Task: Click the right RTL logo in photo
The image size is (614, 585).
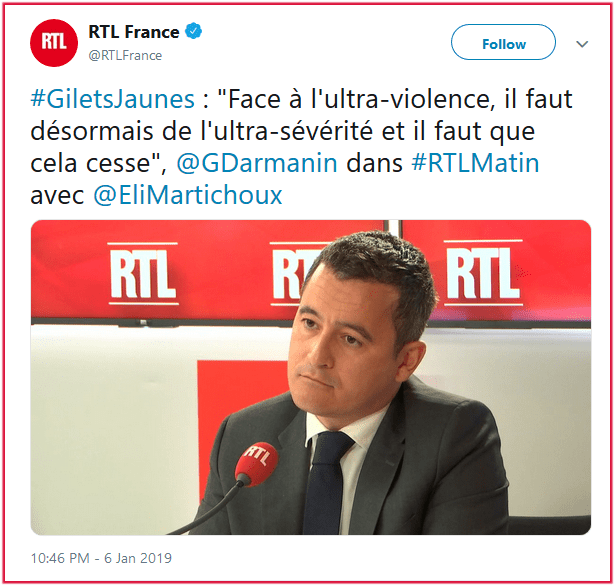Action: [x=483, y=273]
